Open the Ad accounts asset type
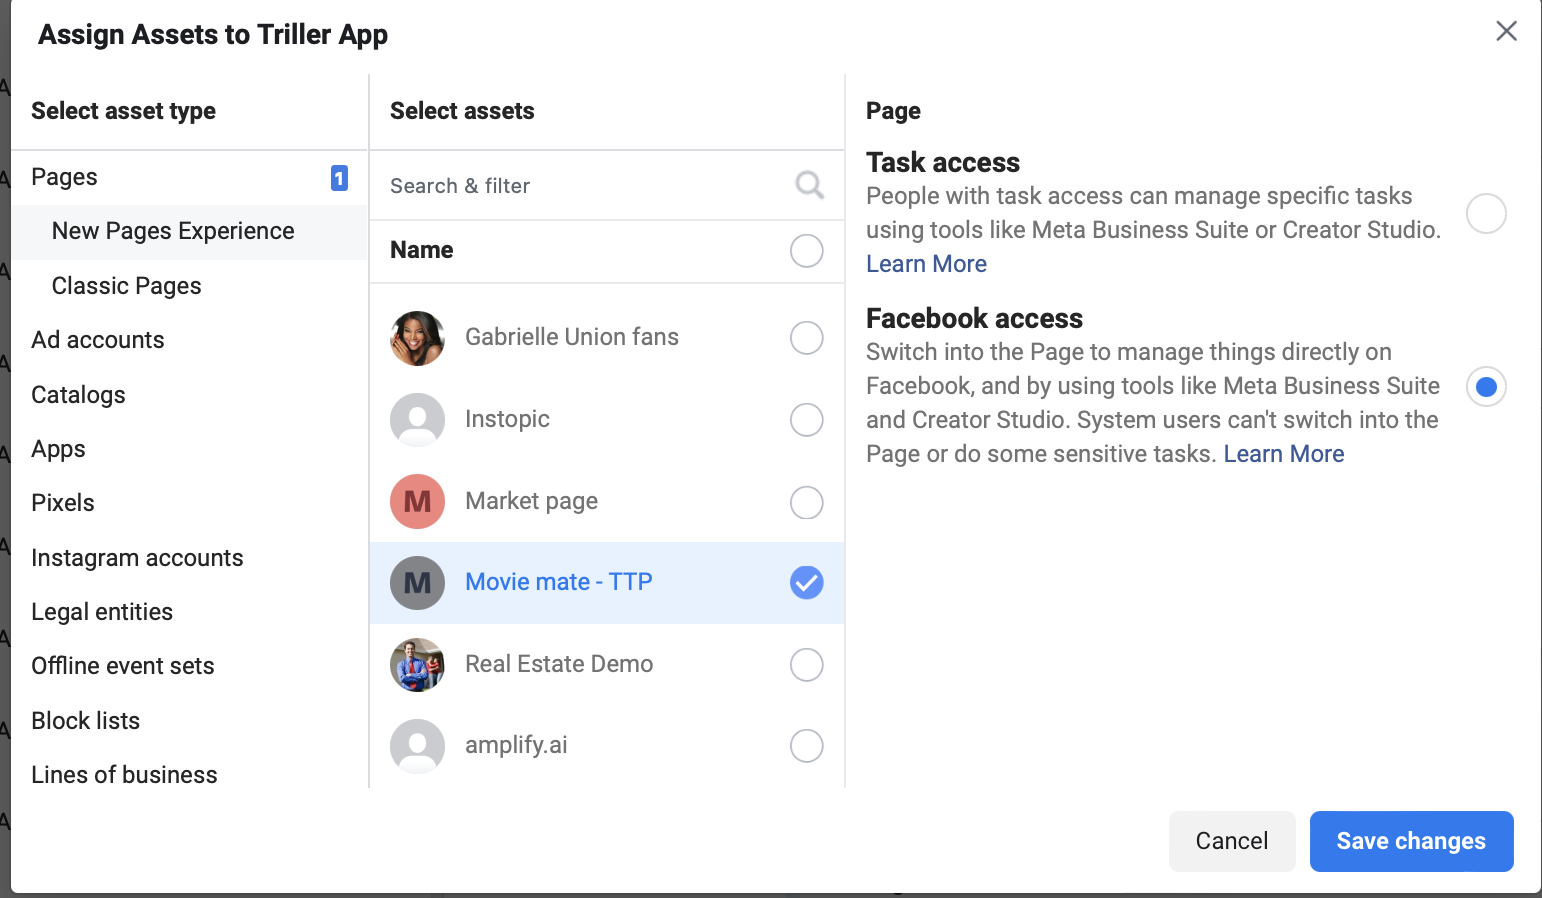1542x898 pixels. (98, 340)
